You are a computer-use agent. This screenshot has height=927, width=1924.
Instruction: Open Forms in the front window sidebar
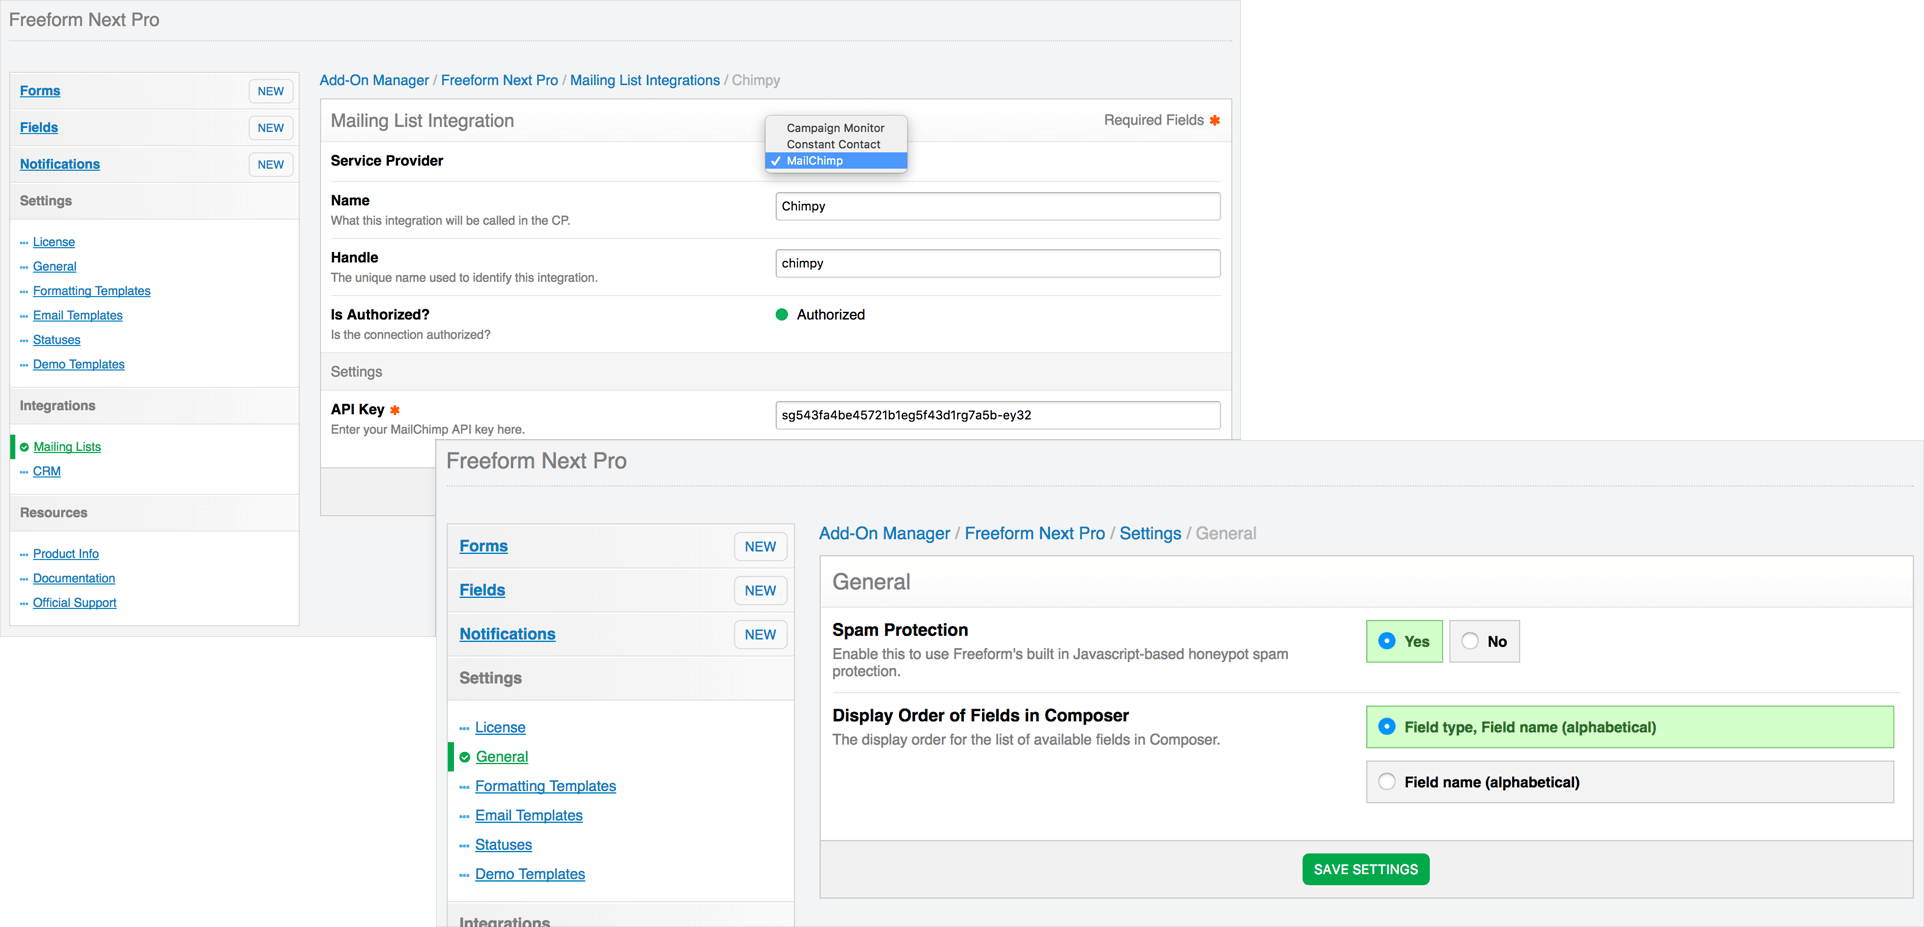click(484, 546)
